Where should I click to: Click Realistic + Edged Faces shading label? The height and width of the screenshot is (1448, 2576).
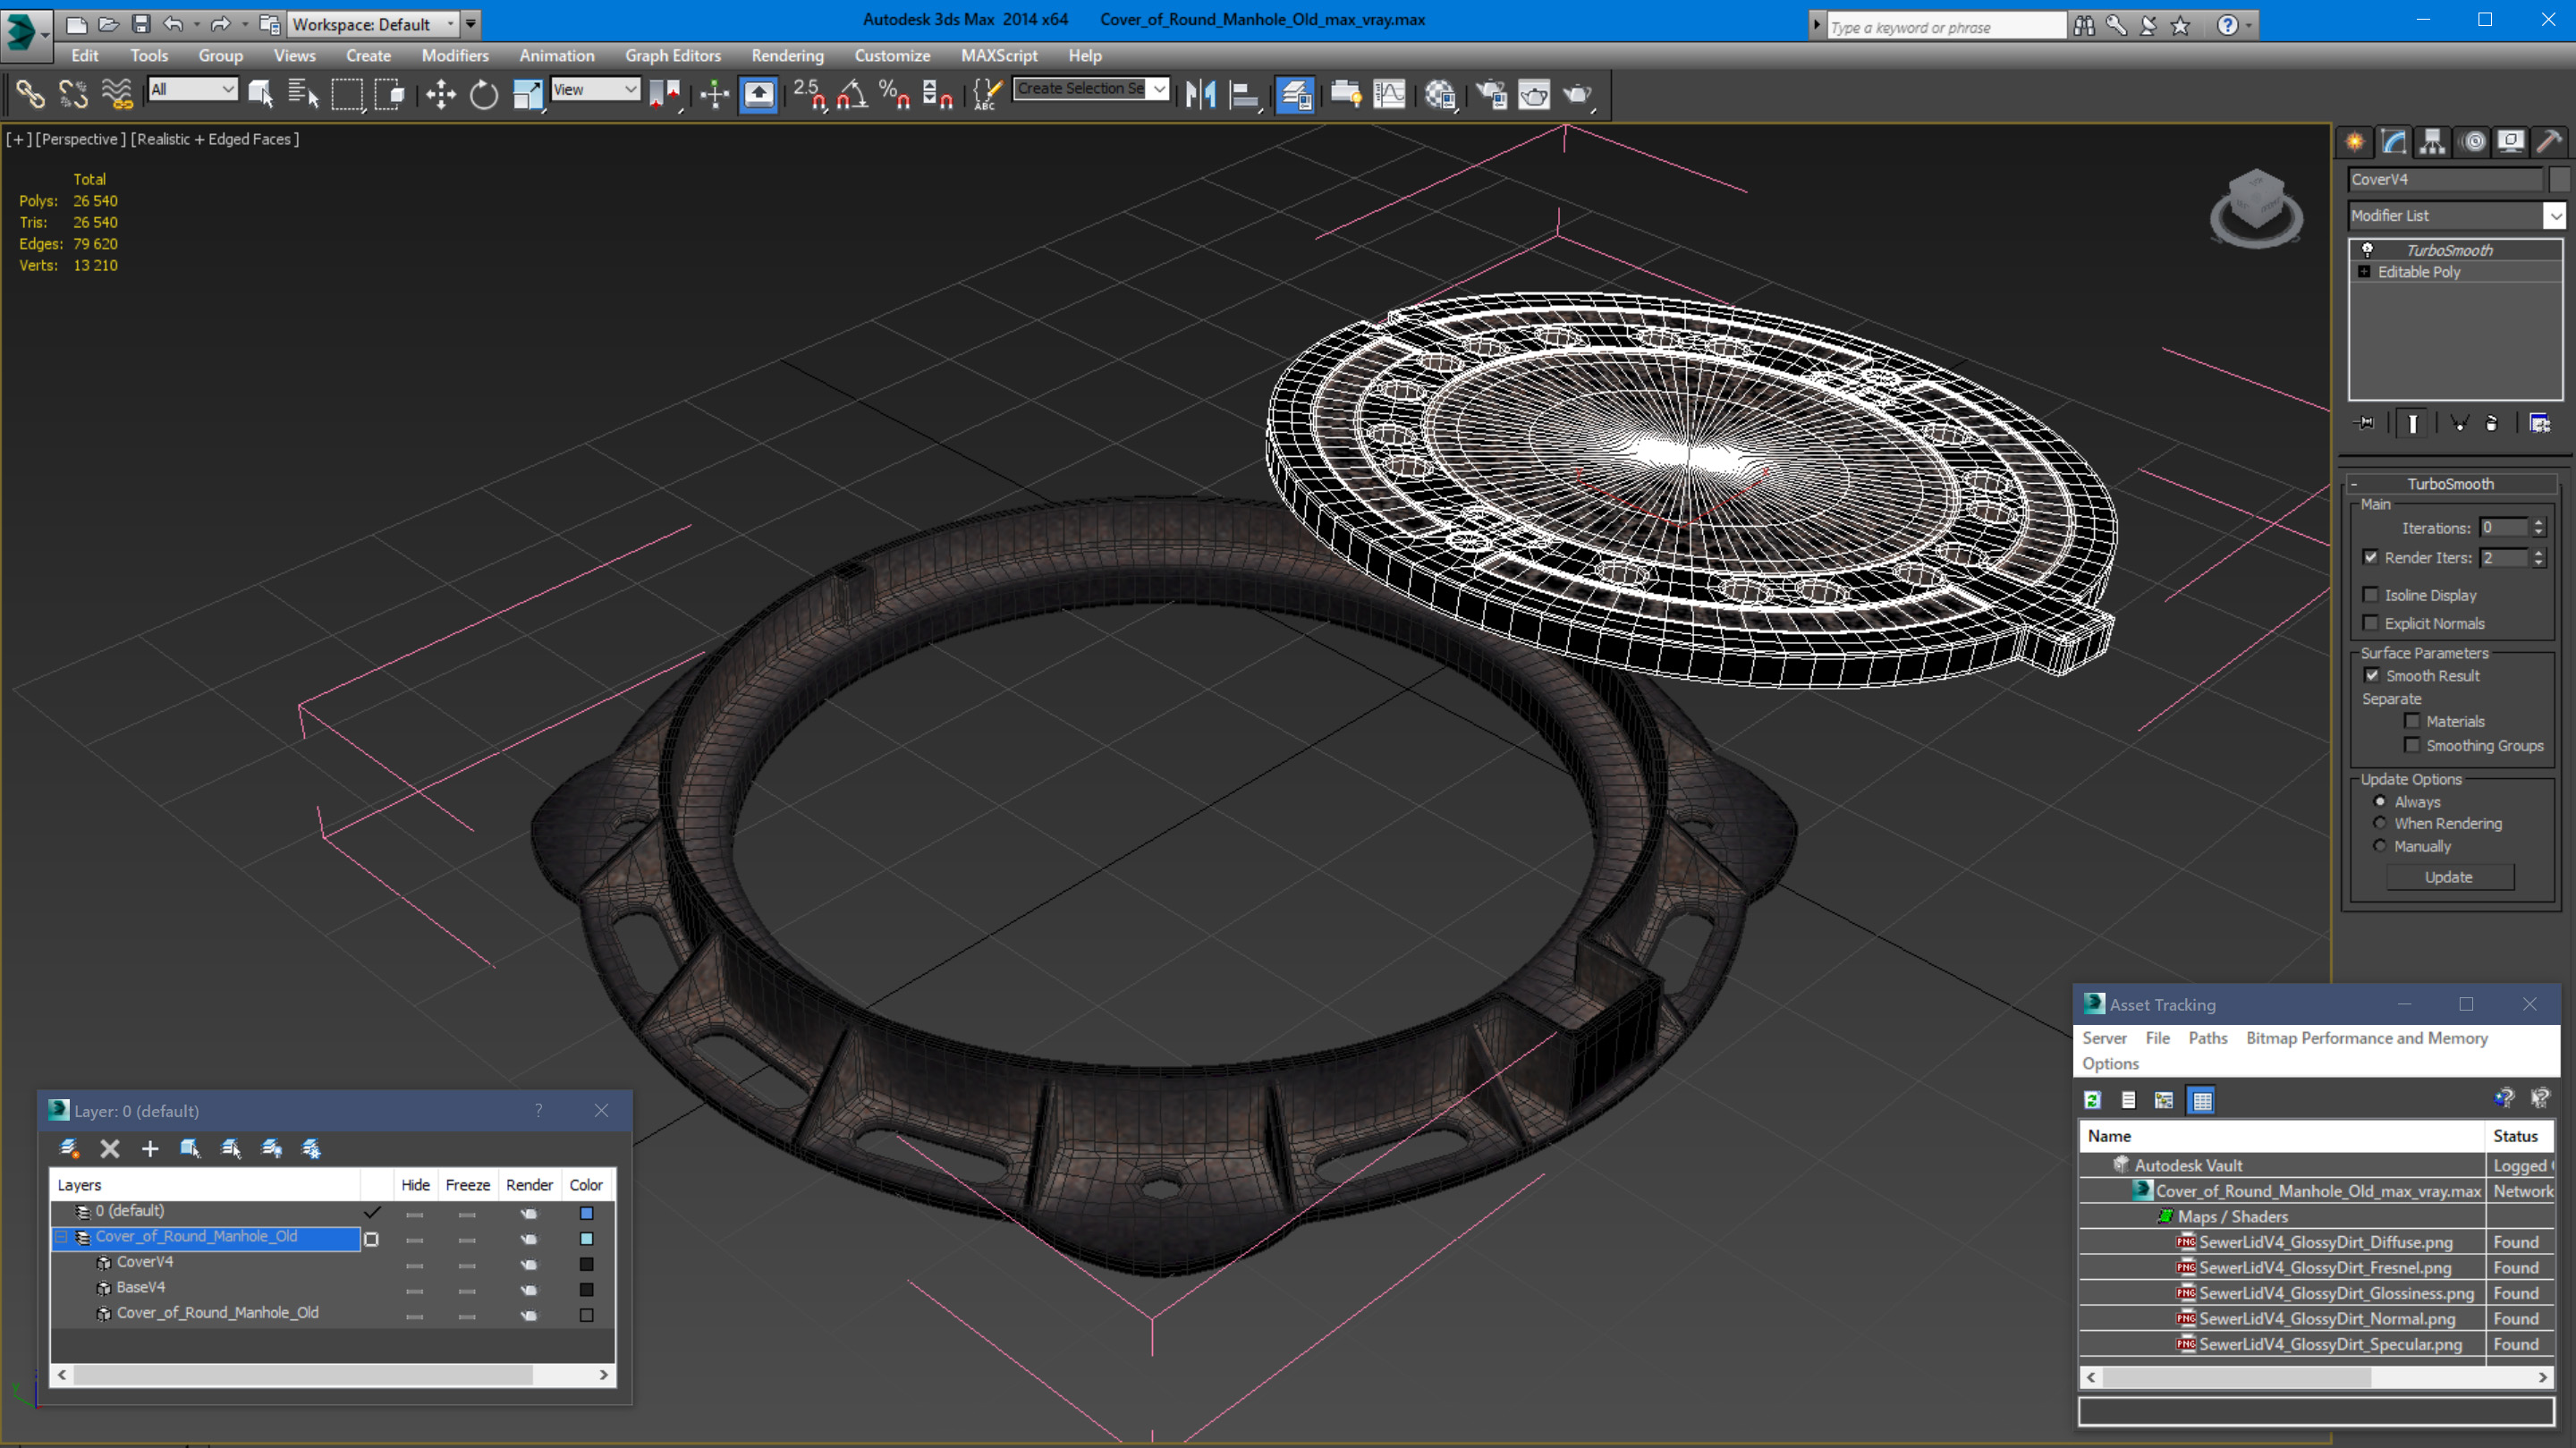[214, 139]
